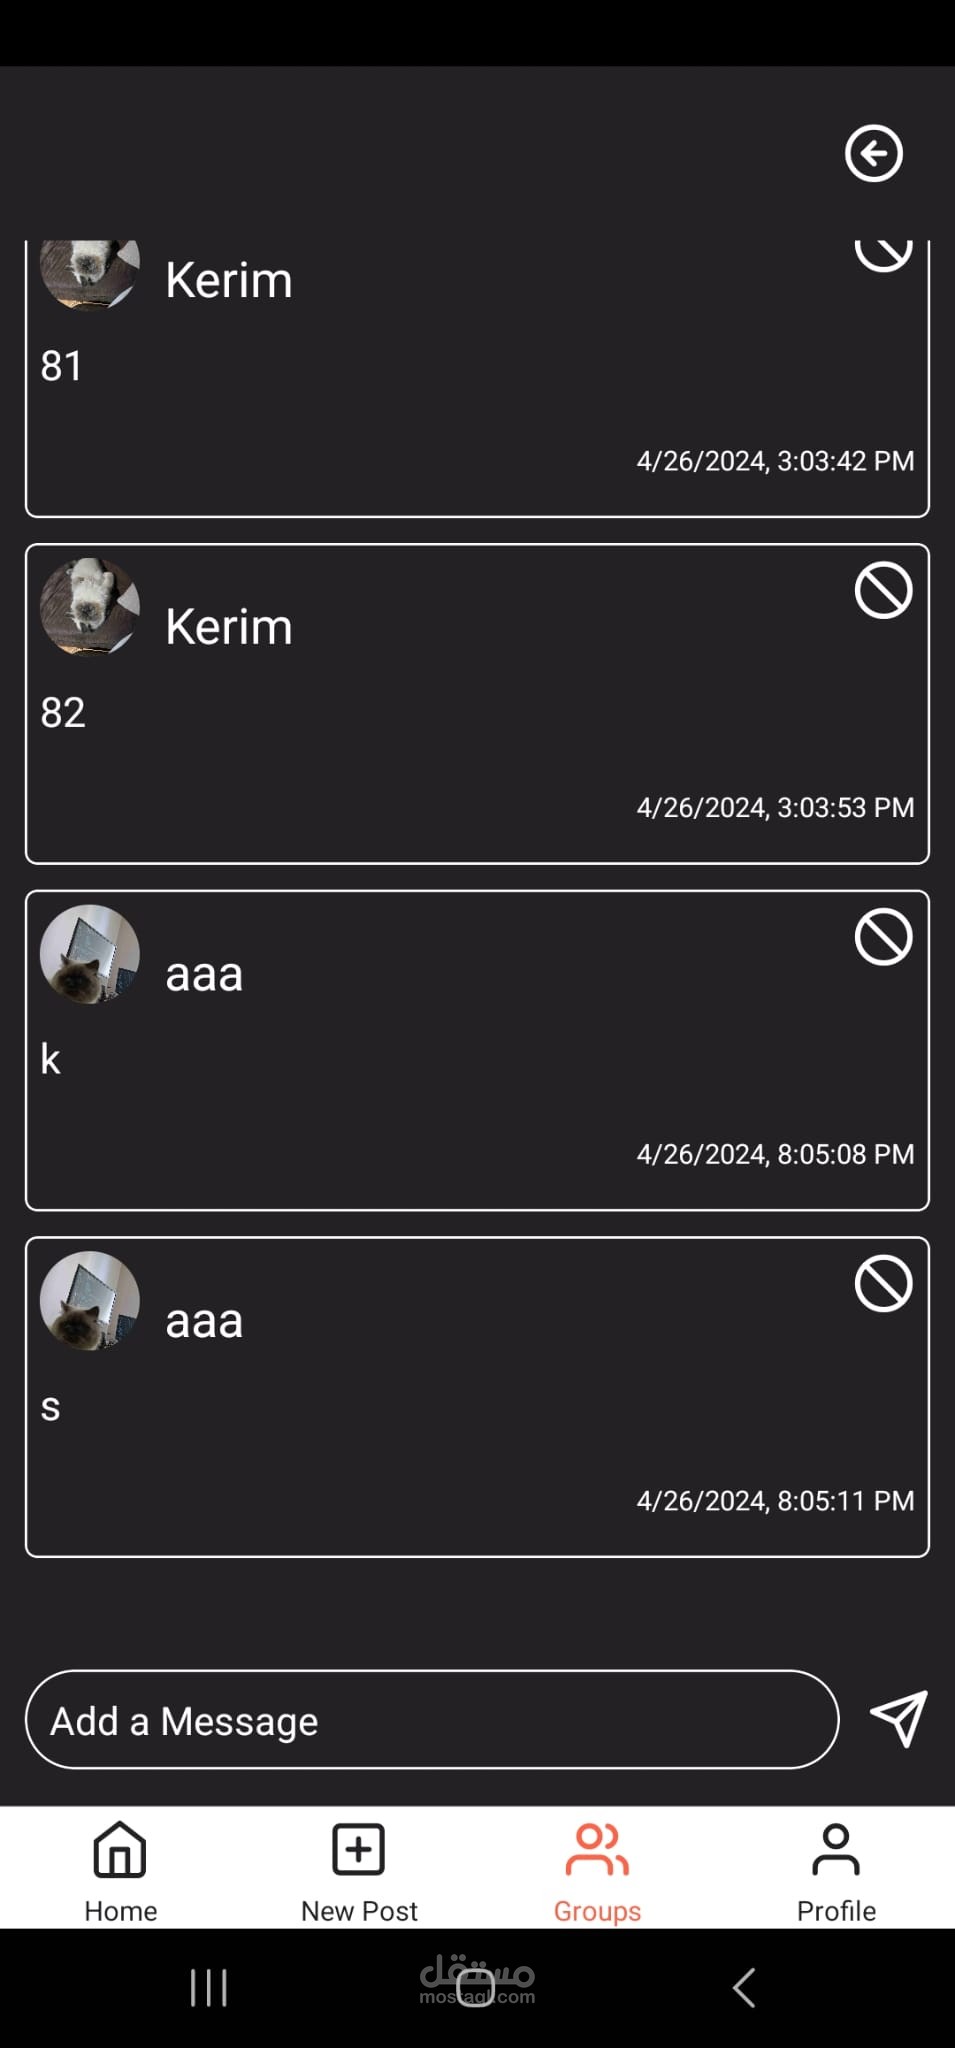Select the message timestamped 8:05:08 PM
955x2048 pixels.
coord(477,1051)
